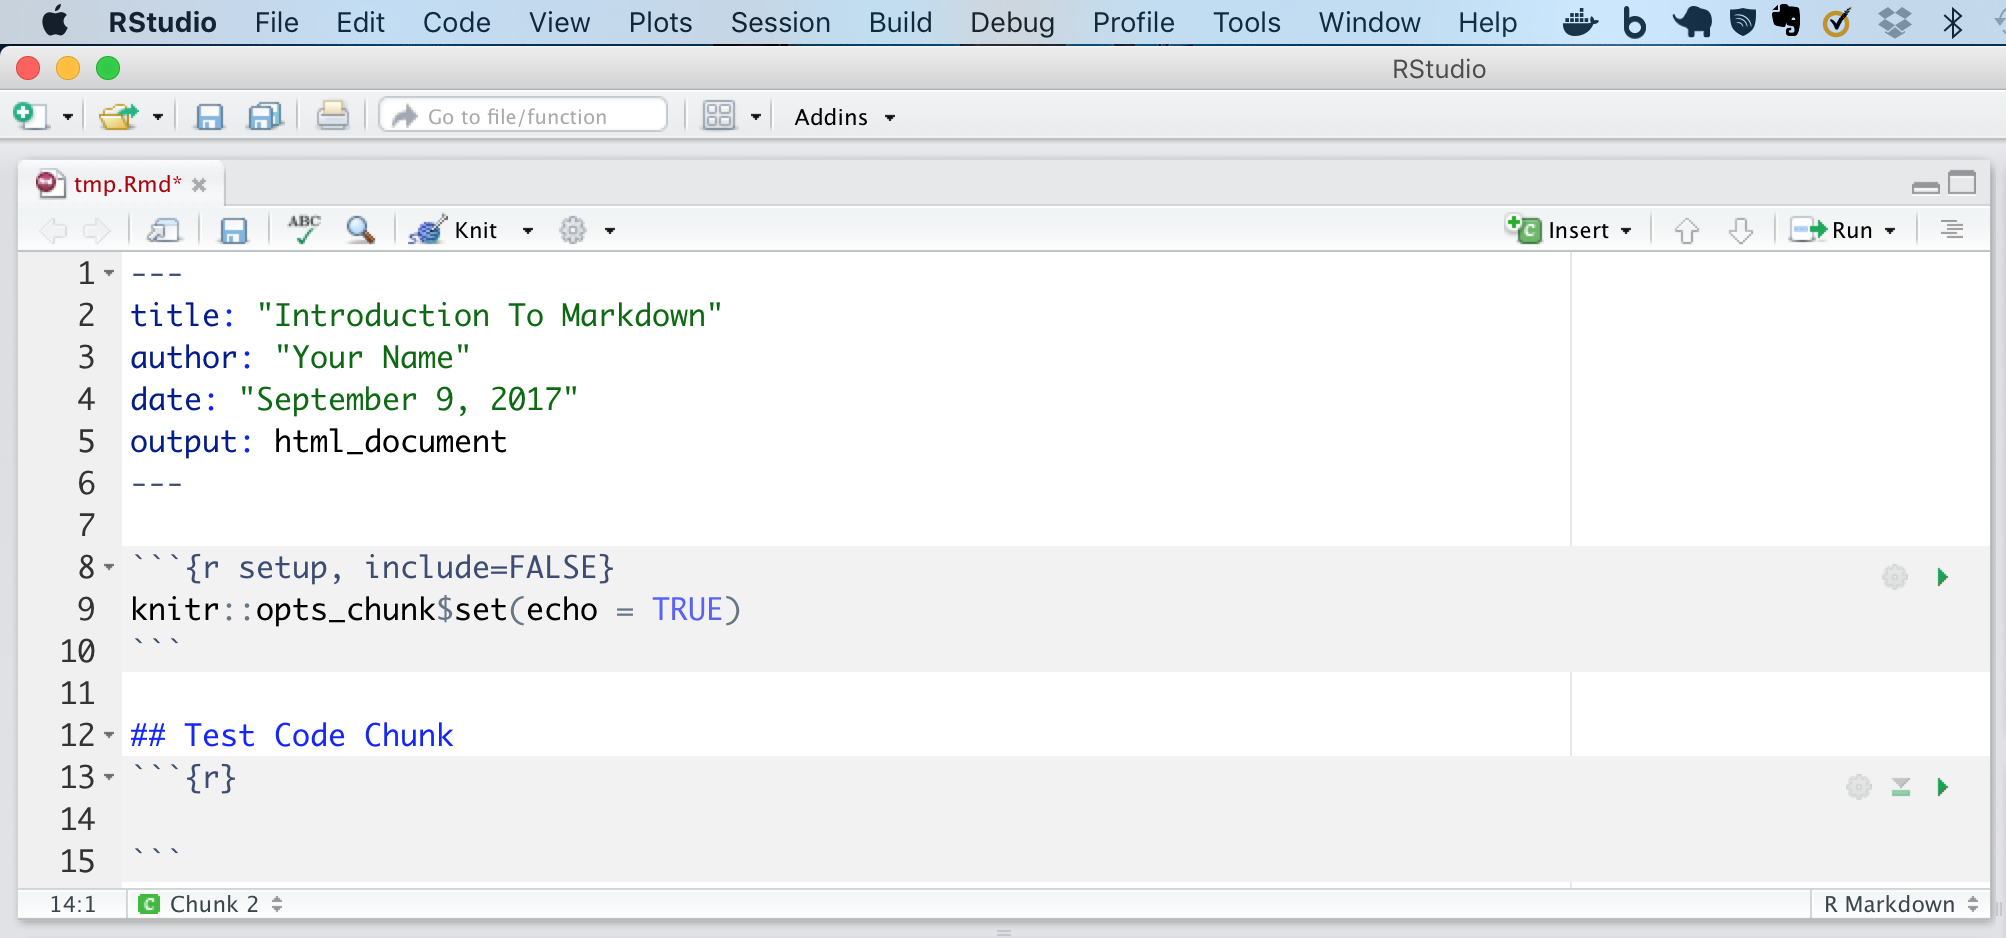Screen dimensions: 2006x938
Task: Click the New File icon
Action: 30,116
